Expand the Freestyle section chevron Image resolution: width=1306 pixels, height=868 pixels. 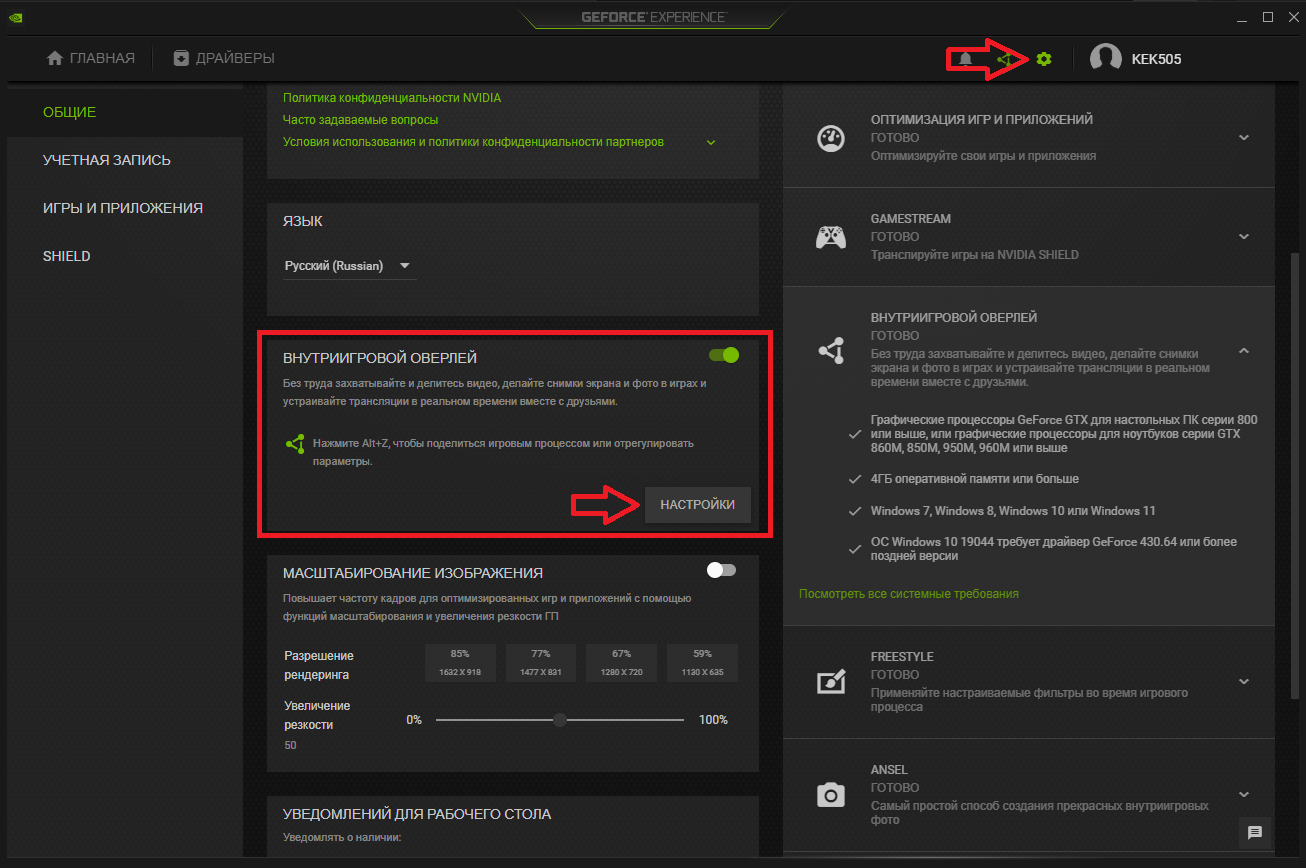(x=1244, y=681)
